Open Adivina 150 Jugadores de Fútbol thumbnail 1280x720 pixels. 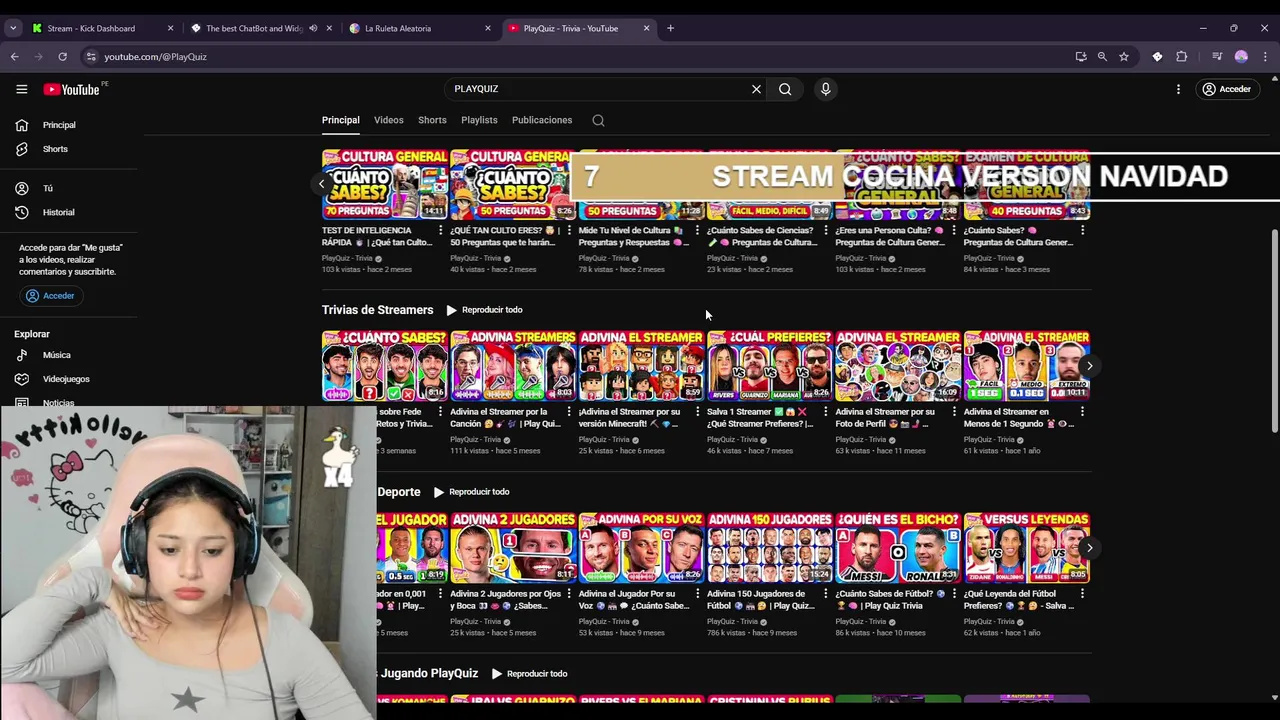tap(769, 548)
